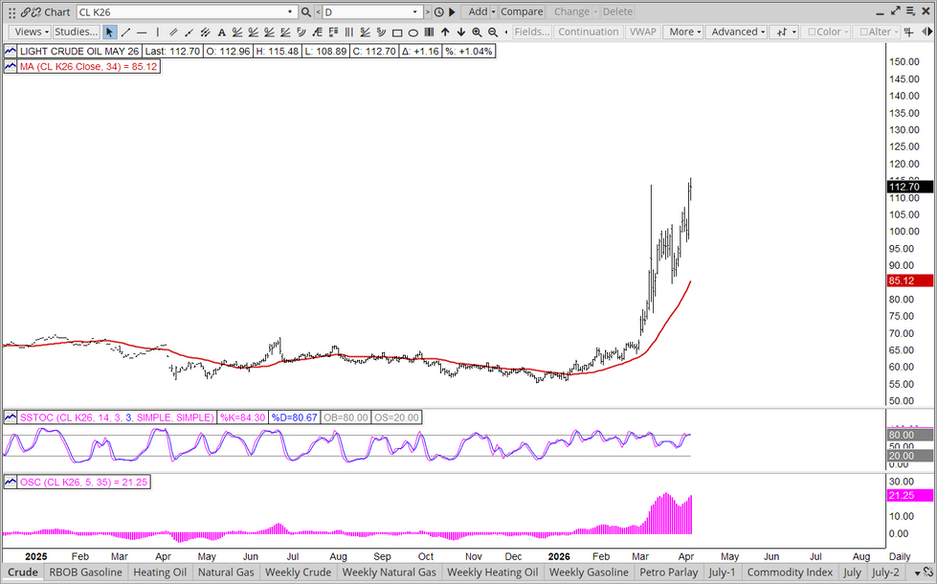Click the LIGHT CRUDE OIL legend chart icon
This screenshot has height=584, width=937.
click(10, 51)
